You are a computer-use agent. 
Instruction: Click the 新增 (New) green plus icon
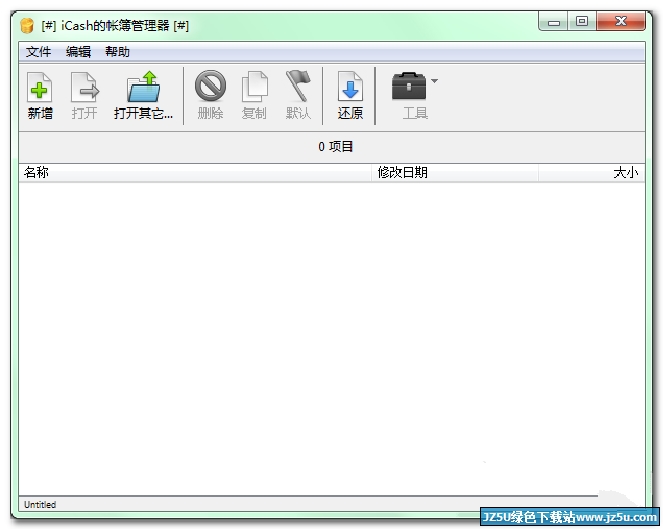[x=40, y=87]
